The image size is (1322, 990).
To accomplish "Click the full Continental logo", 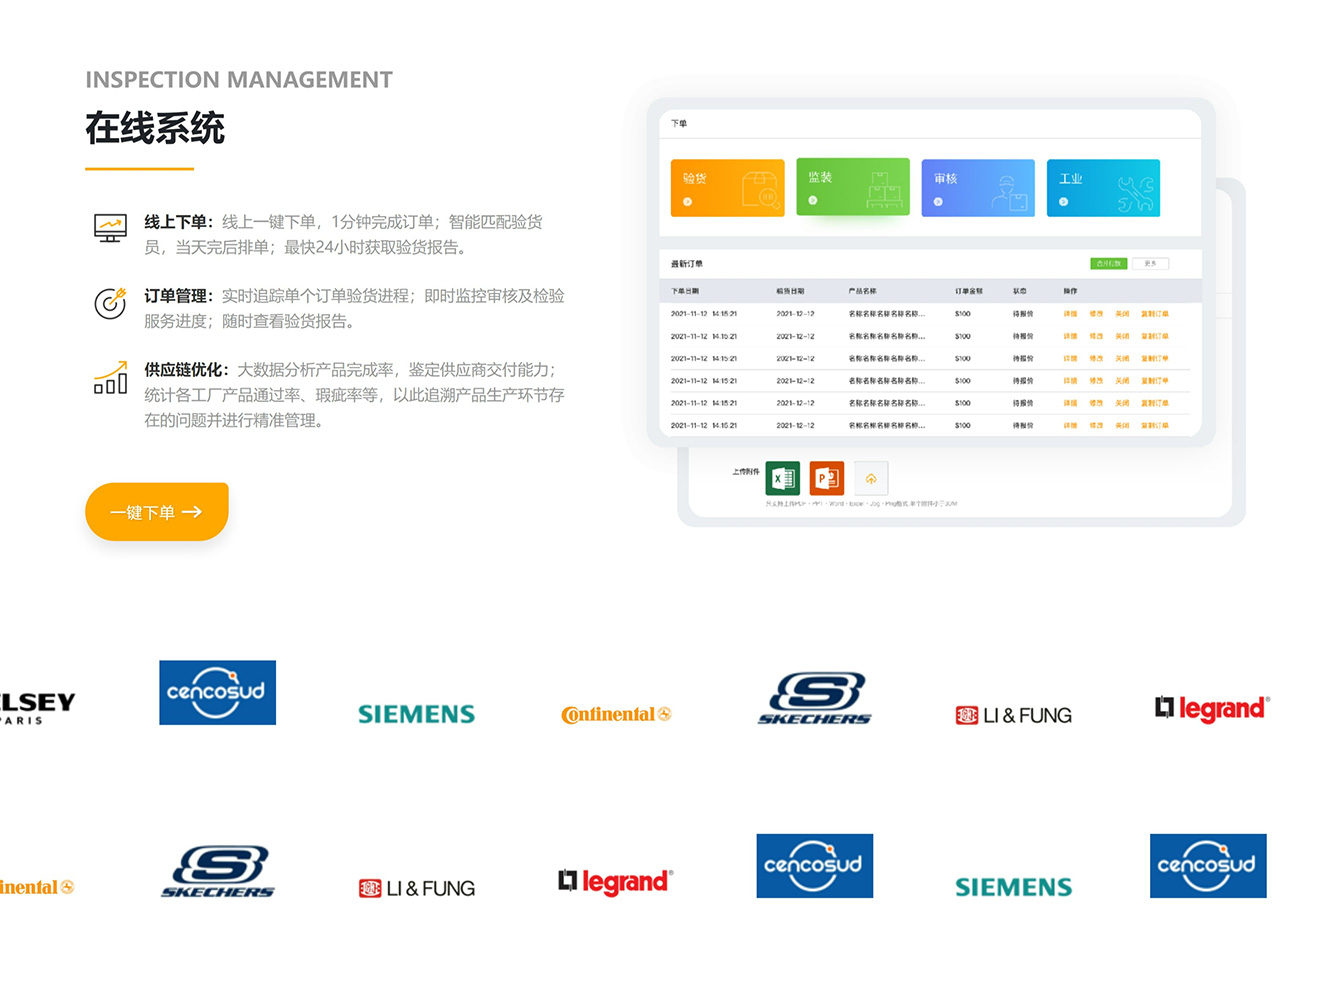I will pos(616,714).
